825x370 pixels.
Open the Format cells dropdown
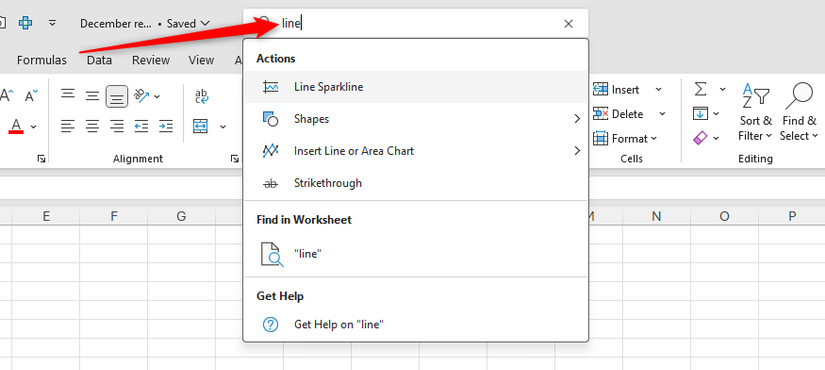(x=625, y=139)
